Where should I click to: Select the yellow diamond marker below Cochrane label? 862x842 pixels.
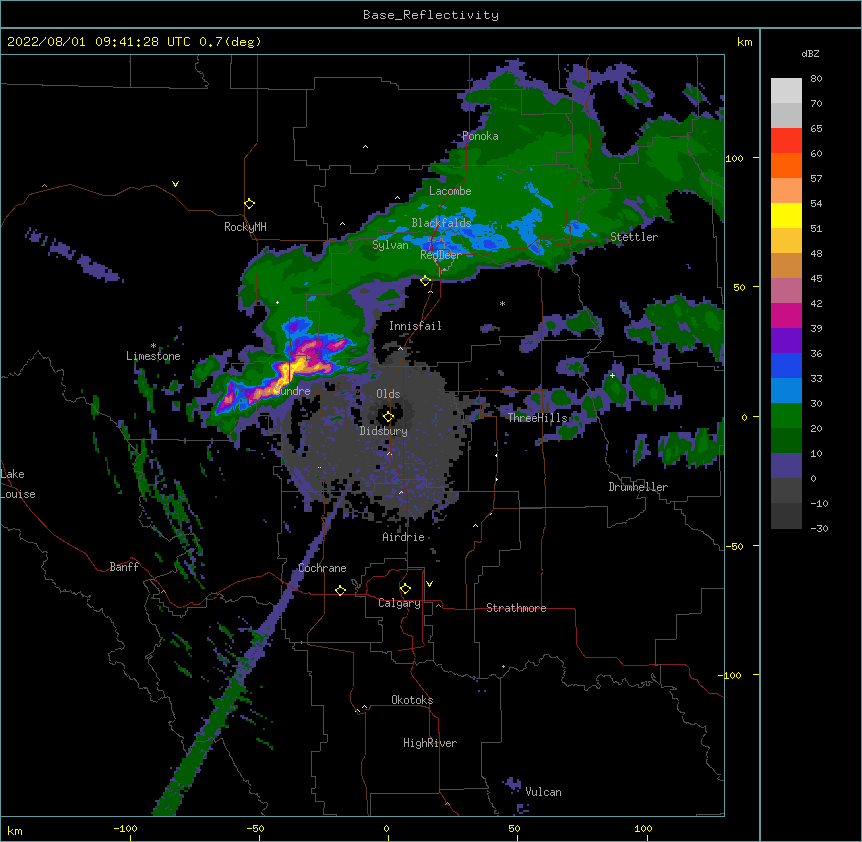(340, 590)
